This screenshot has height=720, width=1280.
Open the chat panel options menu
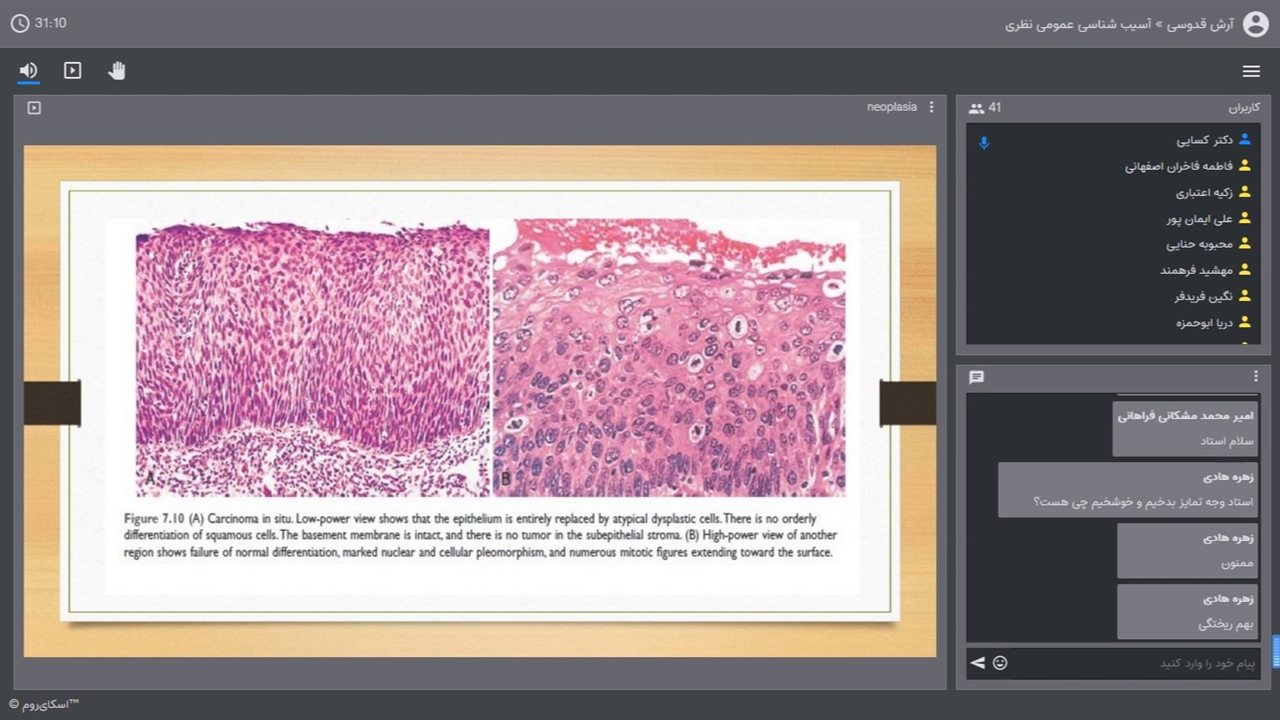click(x=1256, y=376)
